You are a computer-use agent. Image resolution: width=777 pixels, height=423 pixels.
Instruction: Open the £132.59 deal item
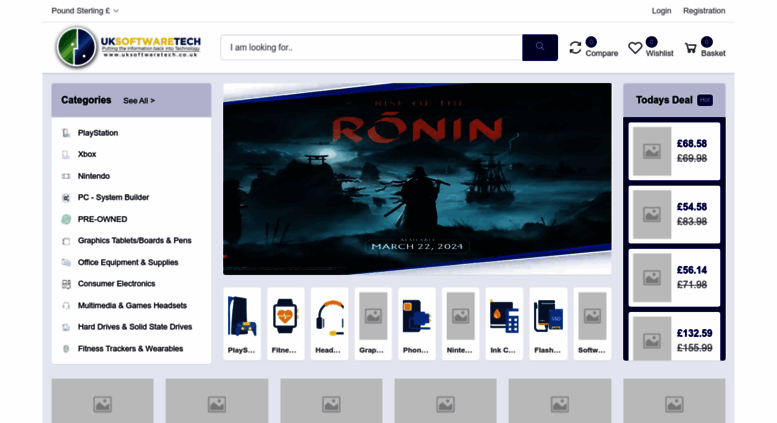click(674, 336)
